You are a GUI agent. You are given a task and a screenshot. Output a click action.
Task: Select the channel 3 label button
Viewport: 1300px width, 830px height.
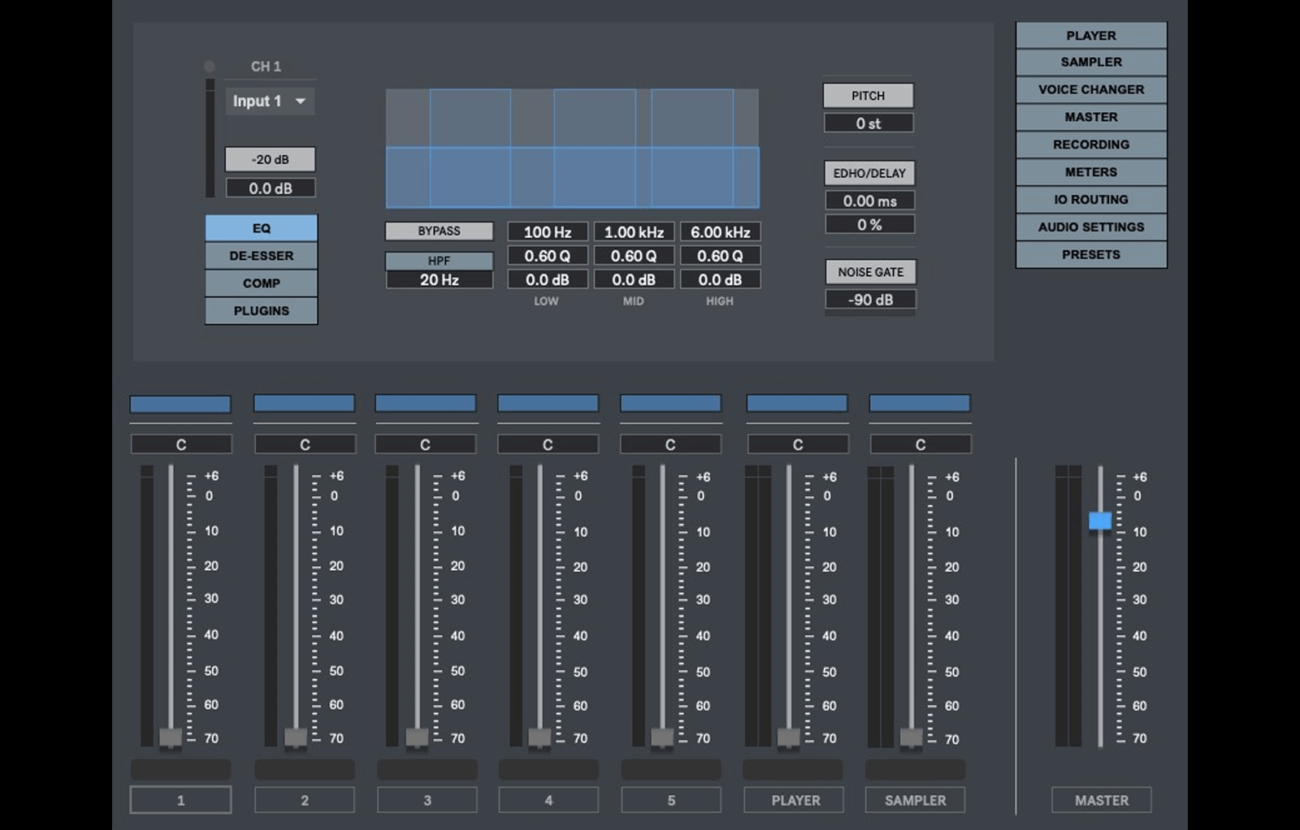(427, 800)
